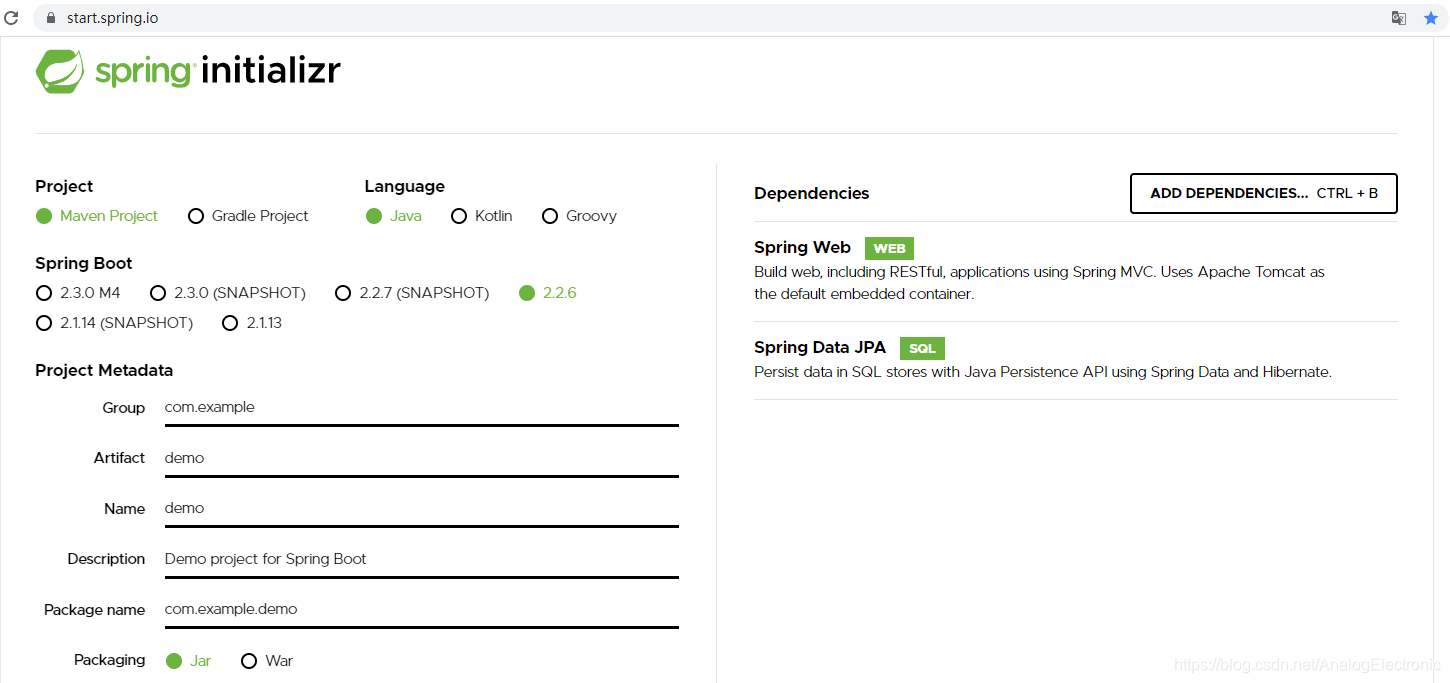1450x683 pixels.
Task: Click the green SQL tag badge
Action: coord(922,348)
